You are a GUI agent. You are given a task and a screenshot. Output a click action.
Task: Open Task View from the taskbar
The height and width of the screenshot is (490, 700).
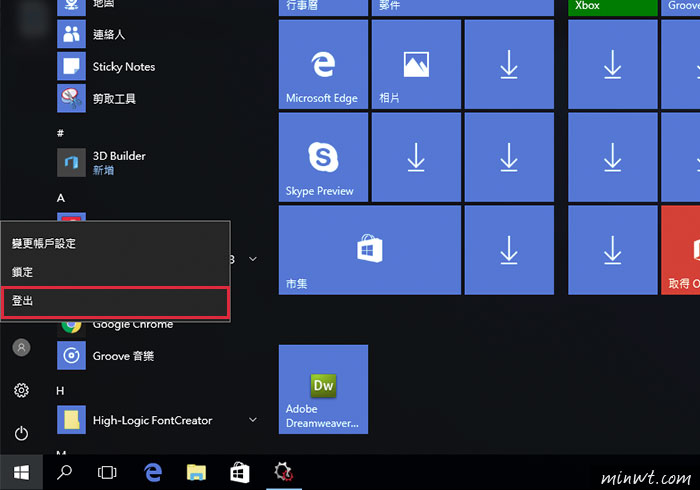[107, 472]
